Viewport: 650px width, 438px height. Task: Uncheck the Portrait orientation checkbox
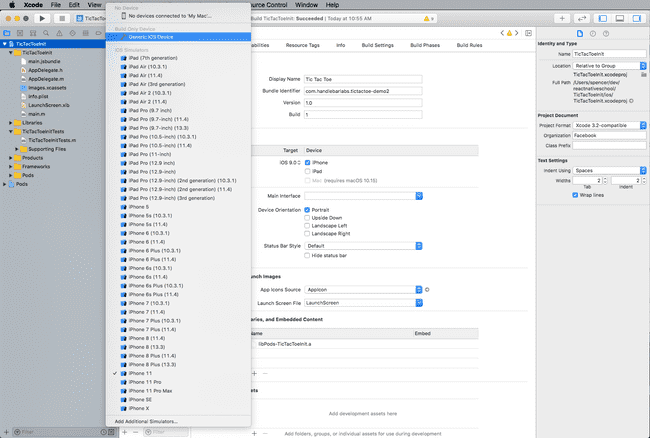tap(307, 210)
